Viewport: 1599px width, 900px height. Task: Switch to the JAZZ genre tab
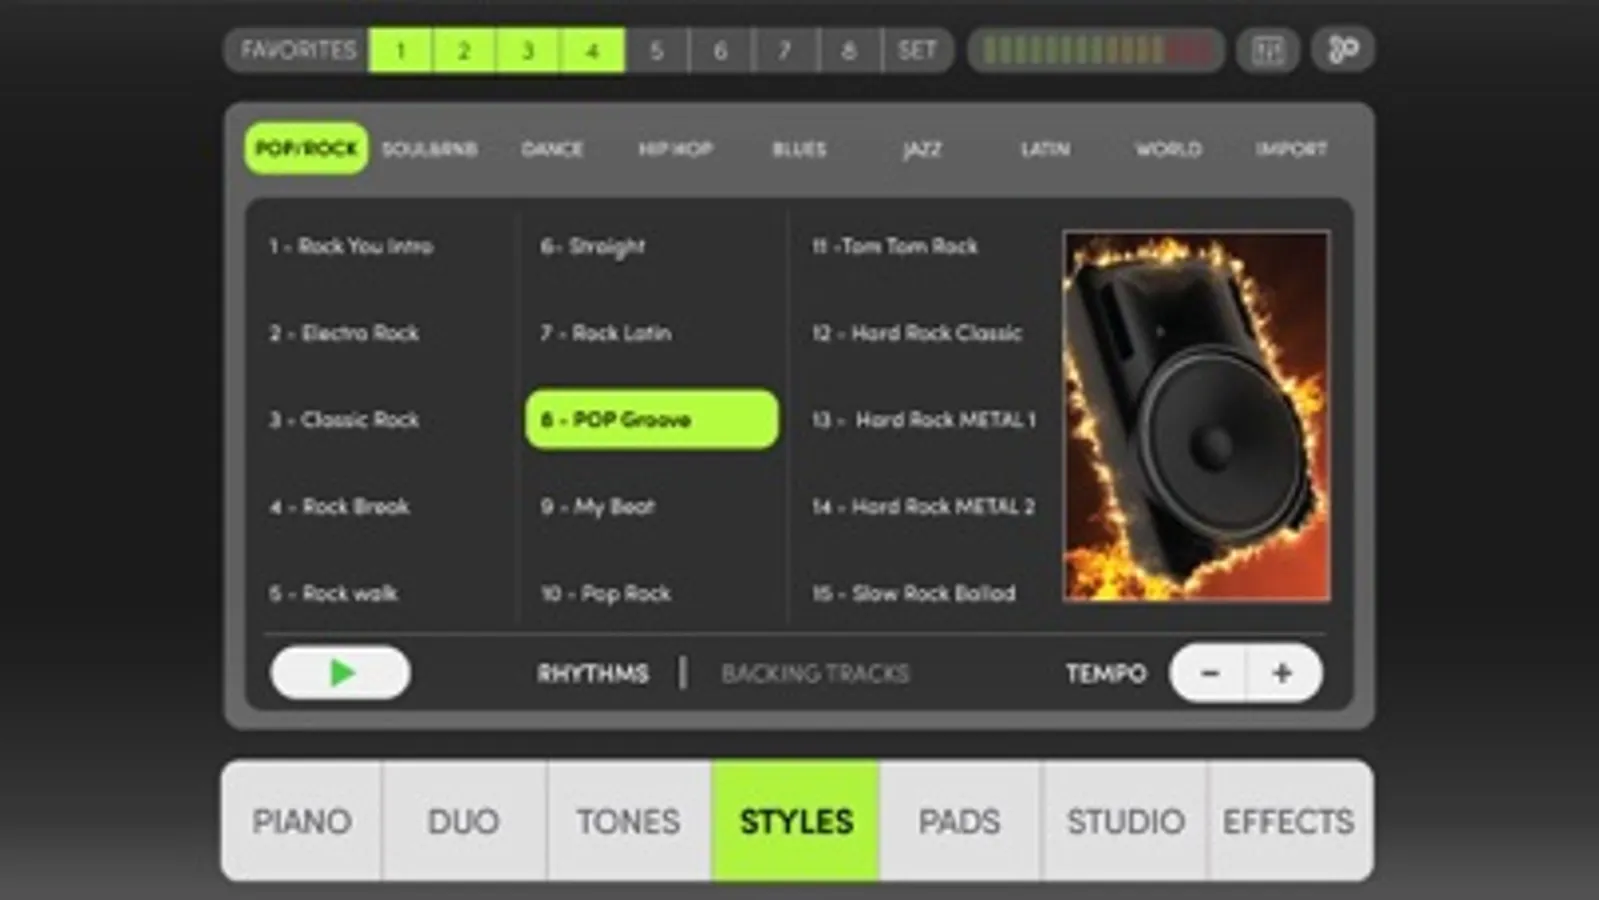tap(922, 149)
